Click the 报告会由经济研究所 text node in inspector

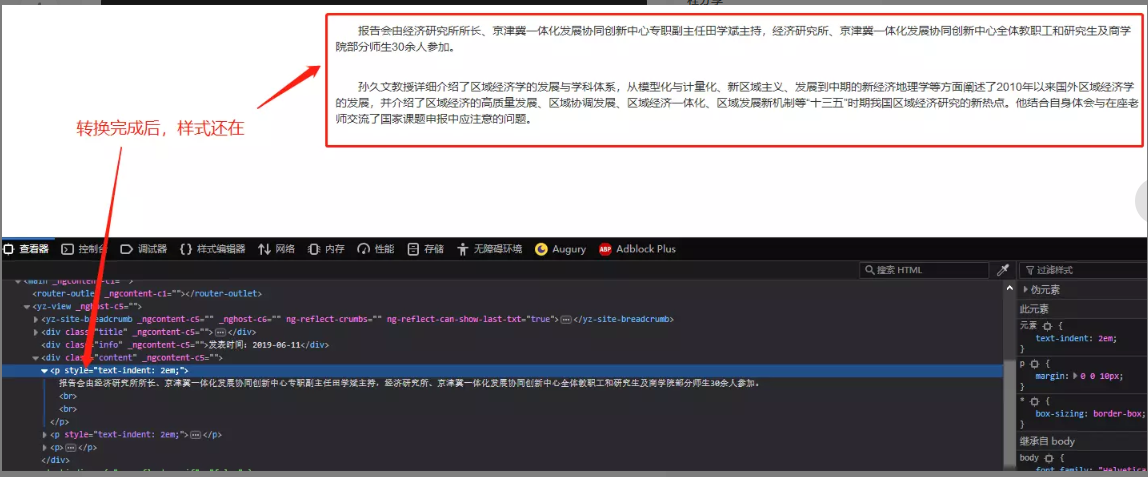[410, 383]
